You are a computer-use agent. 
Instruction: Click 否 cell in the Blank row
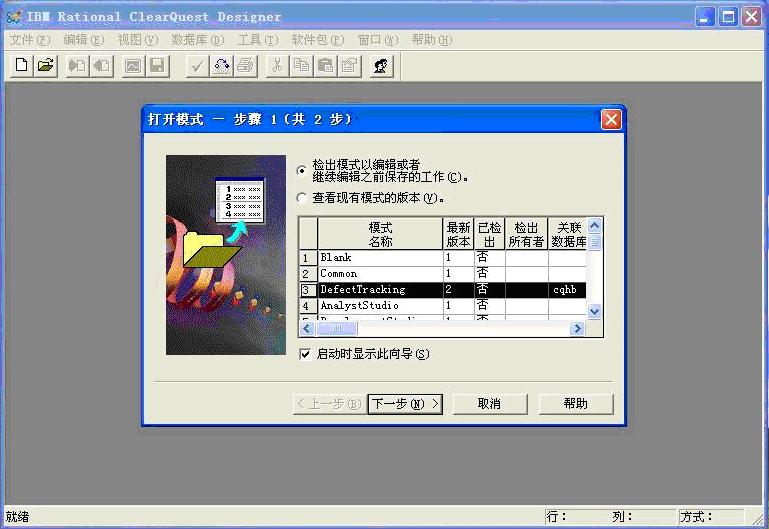pyautogui.click(x=489, y=258)
